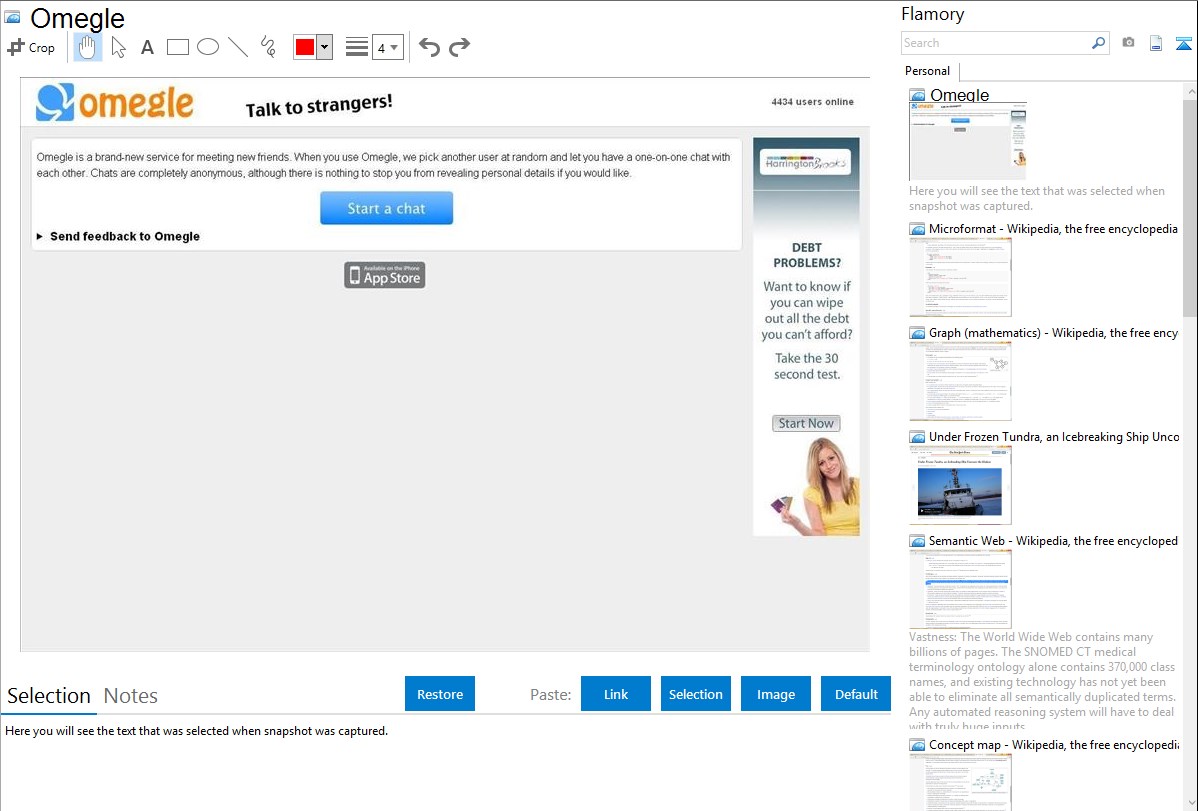Click the "Microformat - Wikipedia" snapshot title
The width and height of the screenshot is (1198, 811).
[1053, 229]
